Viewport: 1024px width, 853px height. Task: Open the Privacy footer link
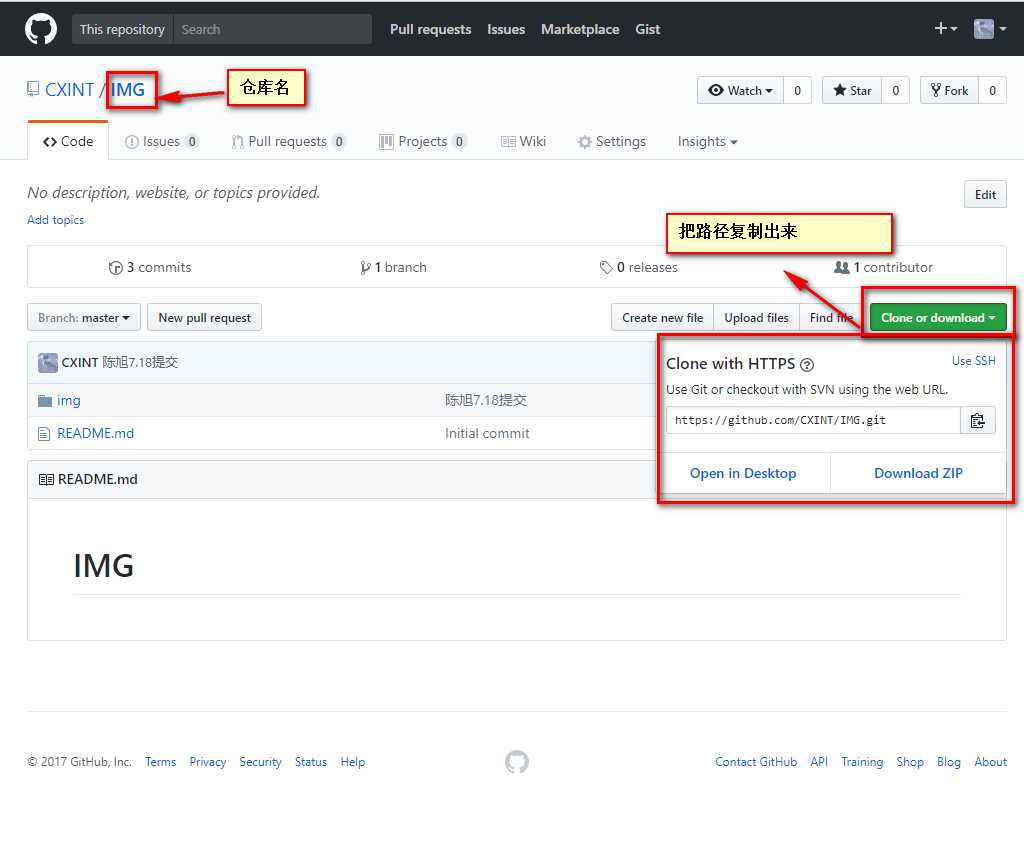[208, 762]
